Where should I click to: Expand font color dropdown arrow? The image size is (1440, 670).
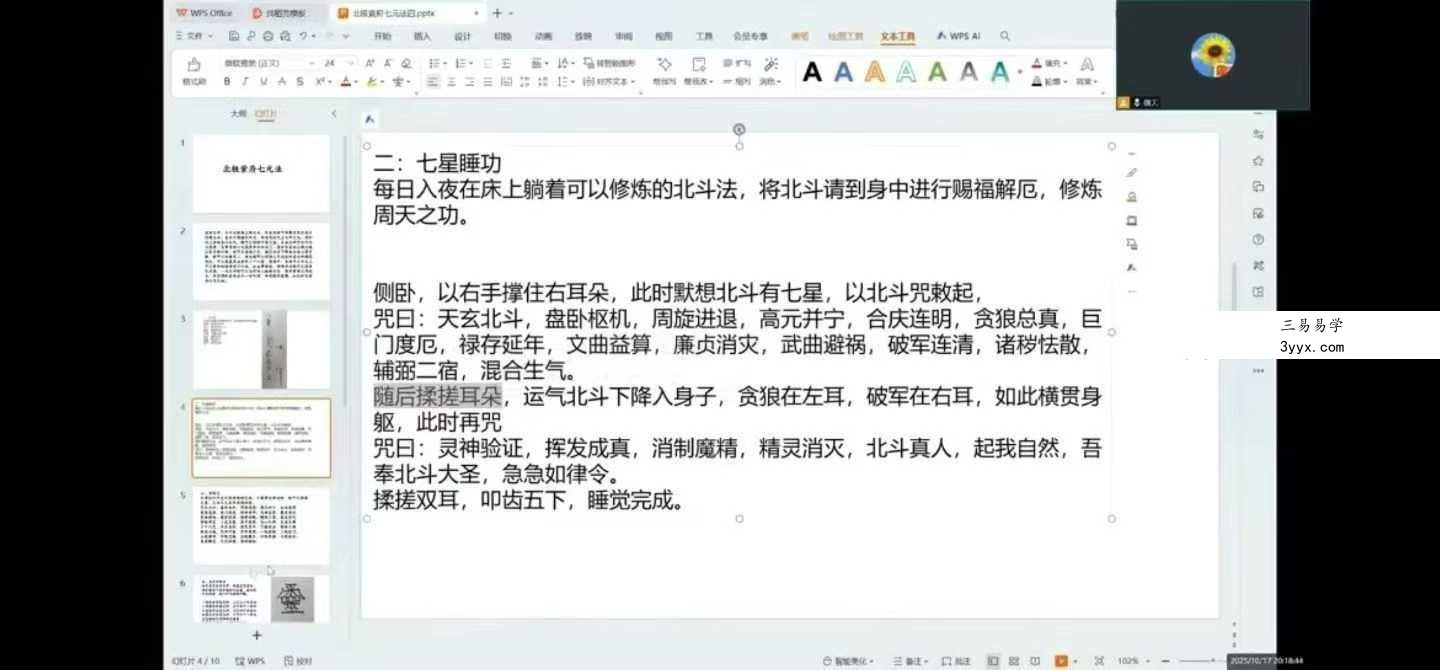coord(356,82)
